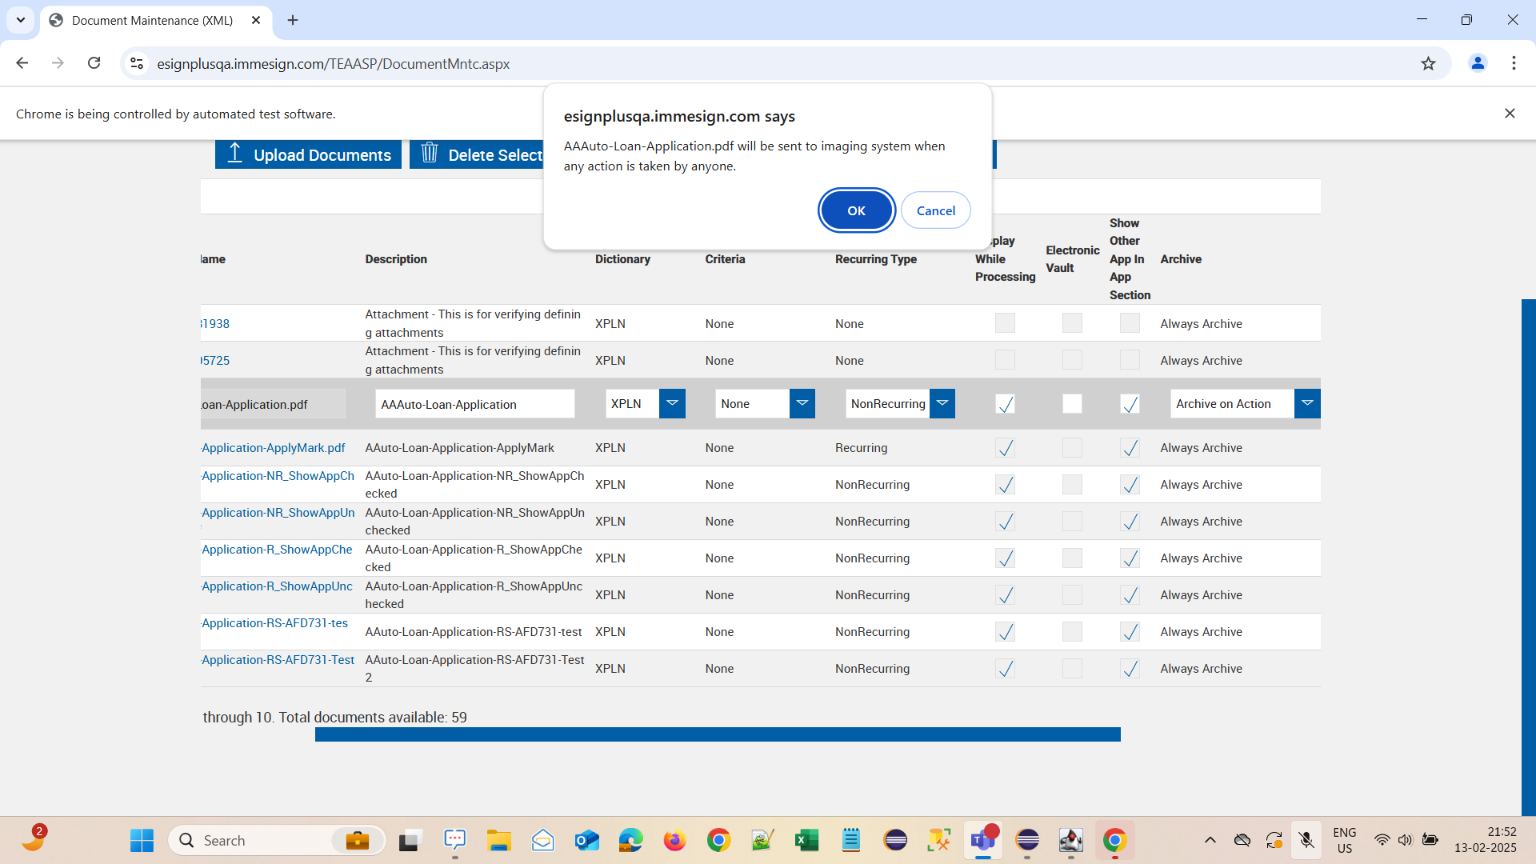
Task: Click the Upload Documents button
Action: pos(308,154)
